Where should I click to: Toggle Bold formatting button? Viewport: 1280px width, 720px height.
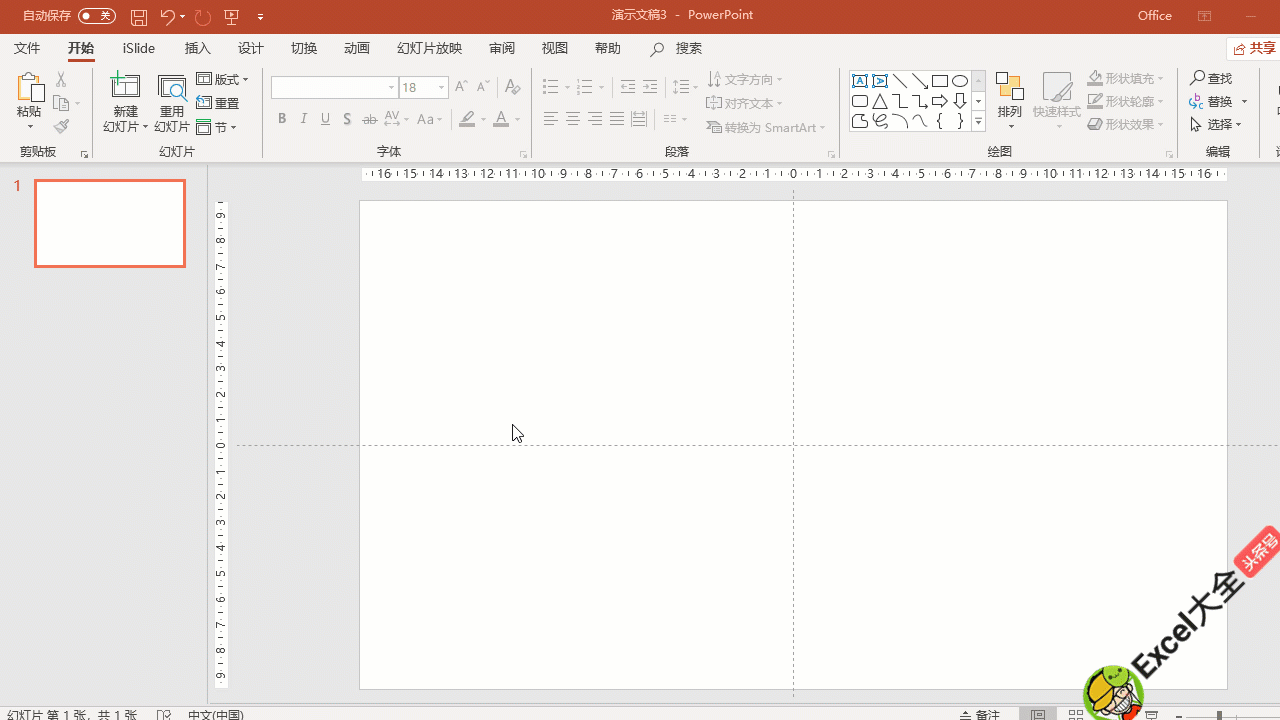click(282, 119)
